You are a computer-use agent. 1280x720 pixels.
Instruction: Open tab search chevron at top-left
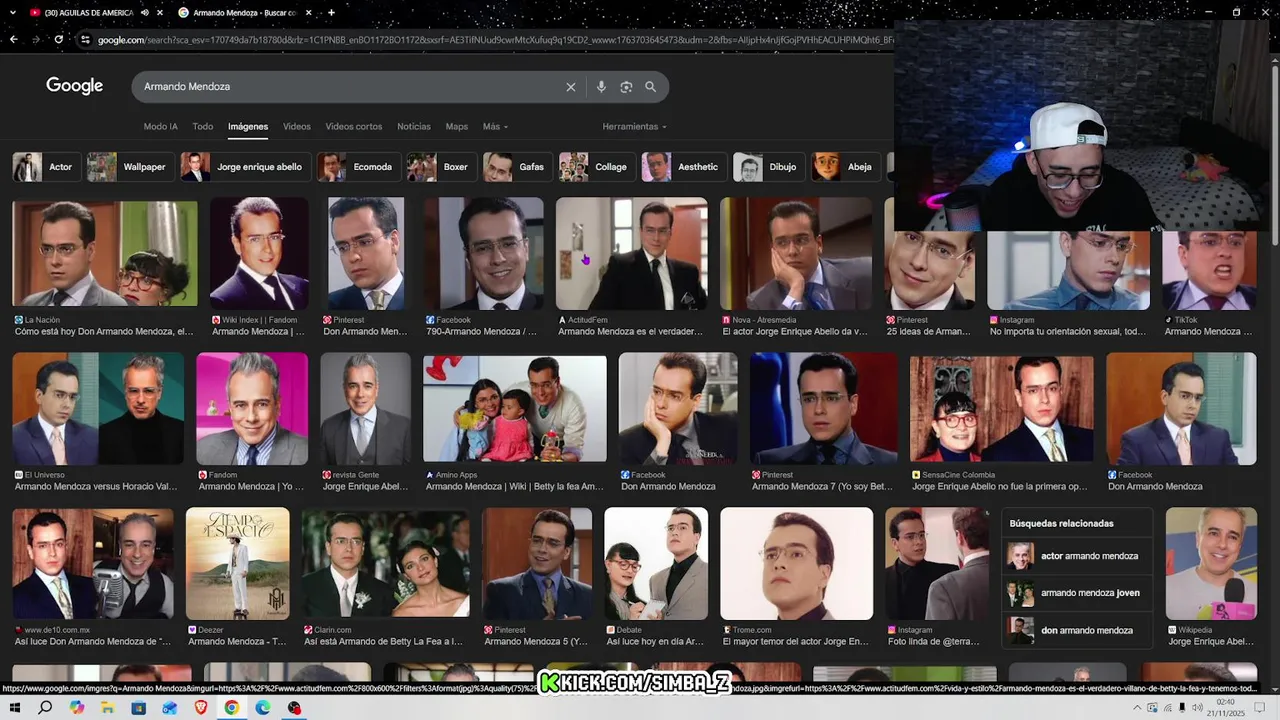pos(11,13)
